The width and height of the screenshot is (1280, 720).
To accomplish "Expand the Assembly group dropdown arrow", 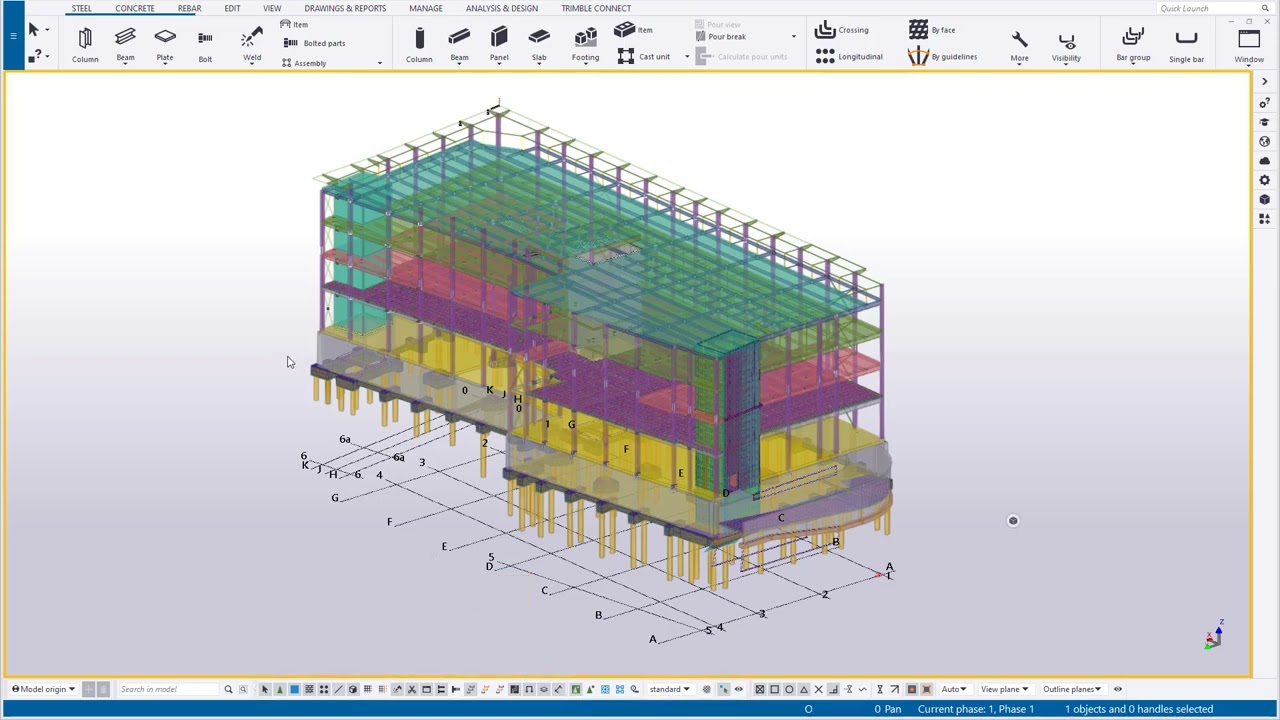I will tap(379, 63).
